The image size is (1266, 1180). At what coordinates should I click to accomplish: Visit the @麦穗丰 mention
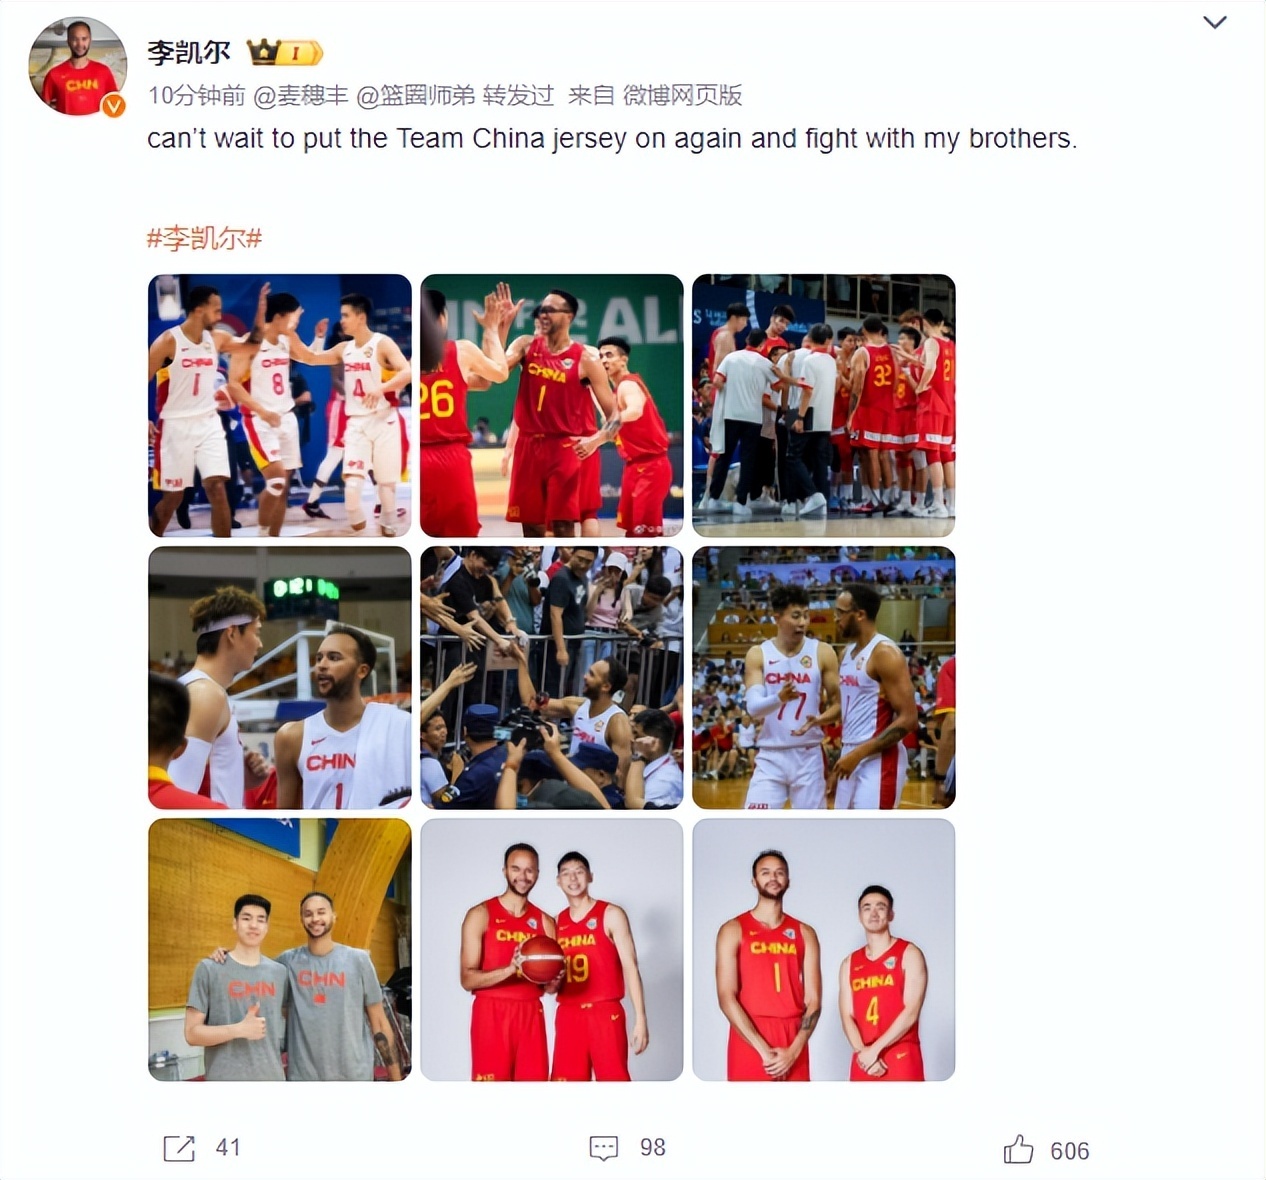[301, 95]
